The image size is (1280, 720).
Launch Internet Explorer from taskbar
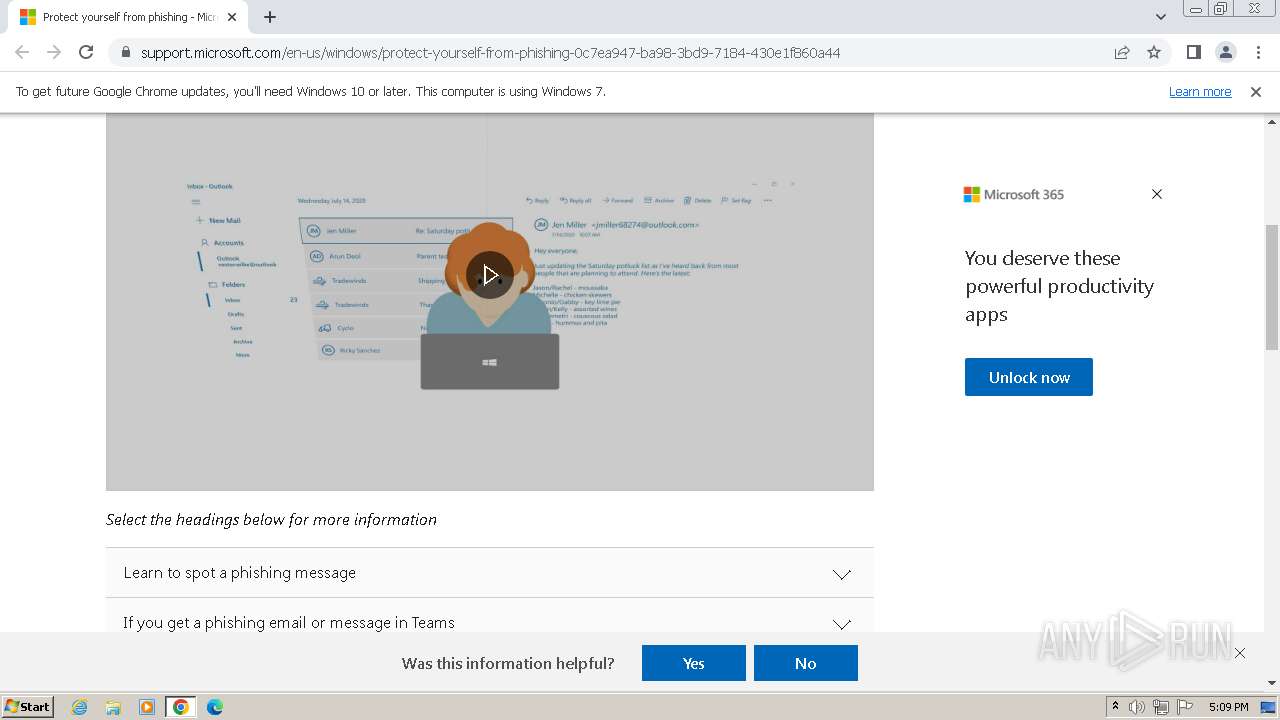(80, 707)
